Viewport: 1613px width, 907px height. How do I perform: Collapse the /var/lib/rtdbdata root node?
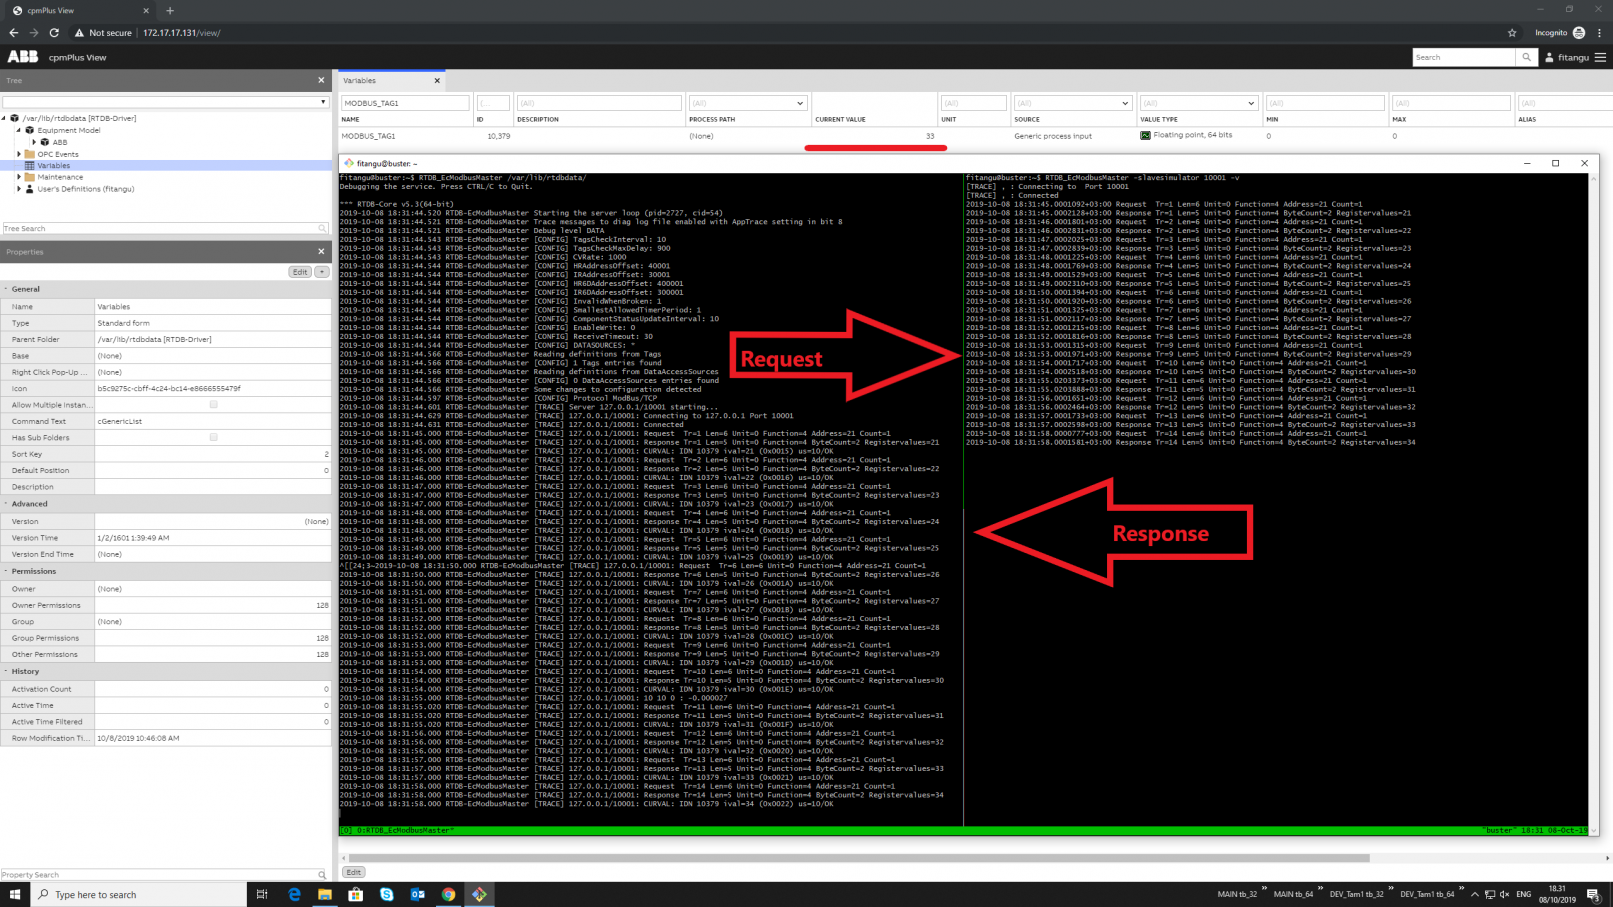pos(4,118)
